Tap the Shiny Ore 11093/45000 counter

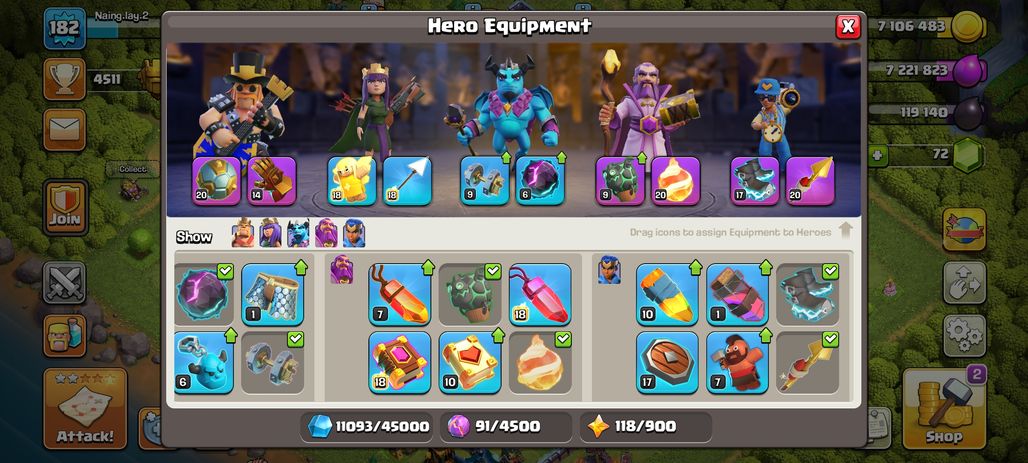(x=369, y=426)
